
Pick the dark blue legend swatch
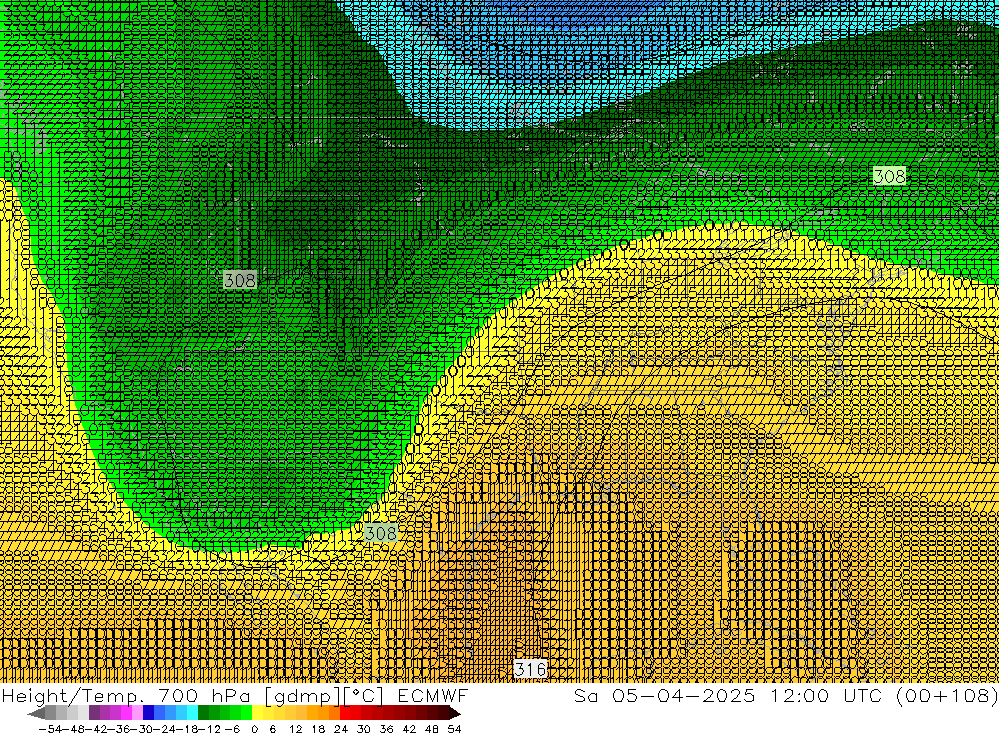(149, 713)
